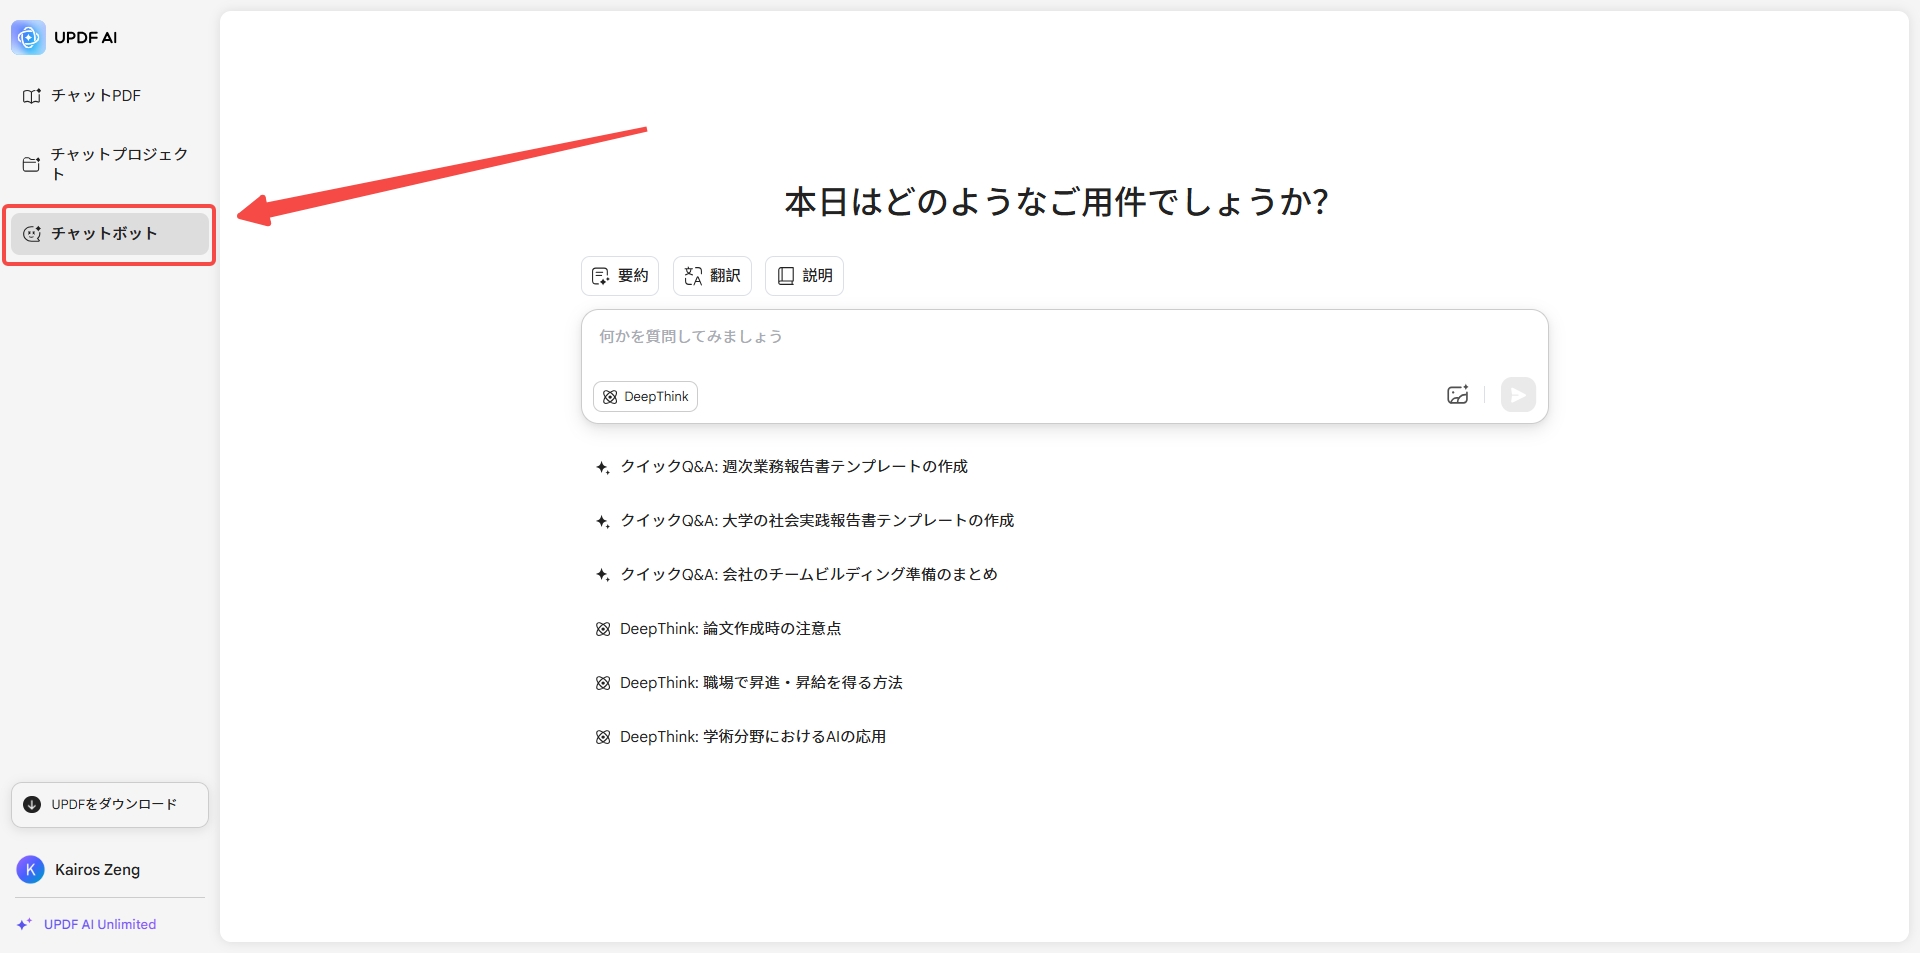1920x953 pixels.
Task: Click the UPDFをダウンロード button
Action: coord(110,805)
